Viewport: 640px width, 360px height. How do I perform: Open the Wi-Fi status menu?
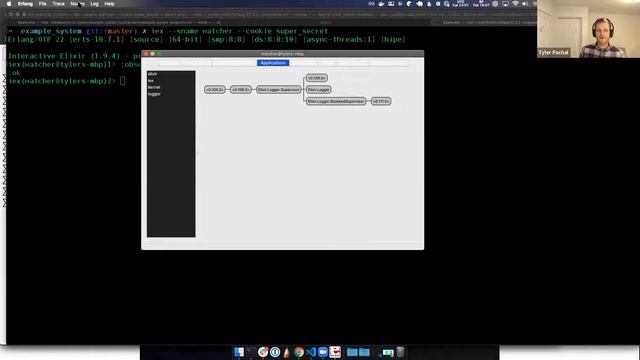click(x=516, y=4)
